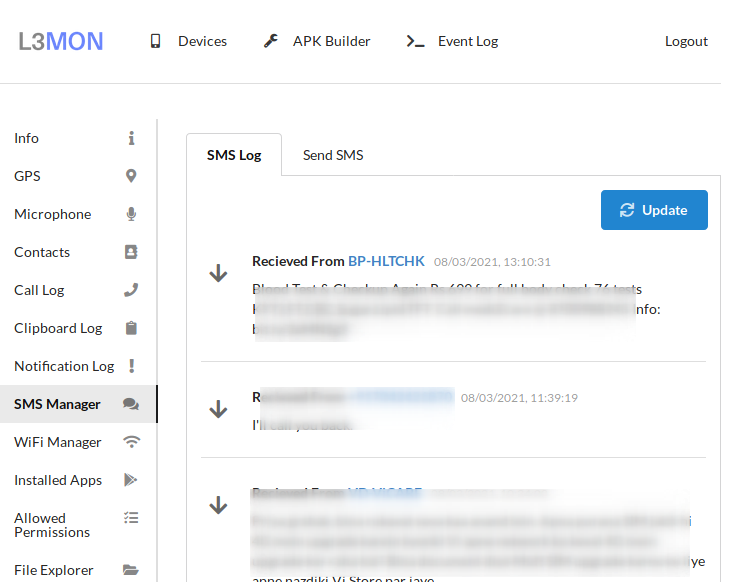738x582 pixels.
Task: Click the Contacts address book icon
Action: pyautogui.click(x=131, y=252)
